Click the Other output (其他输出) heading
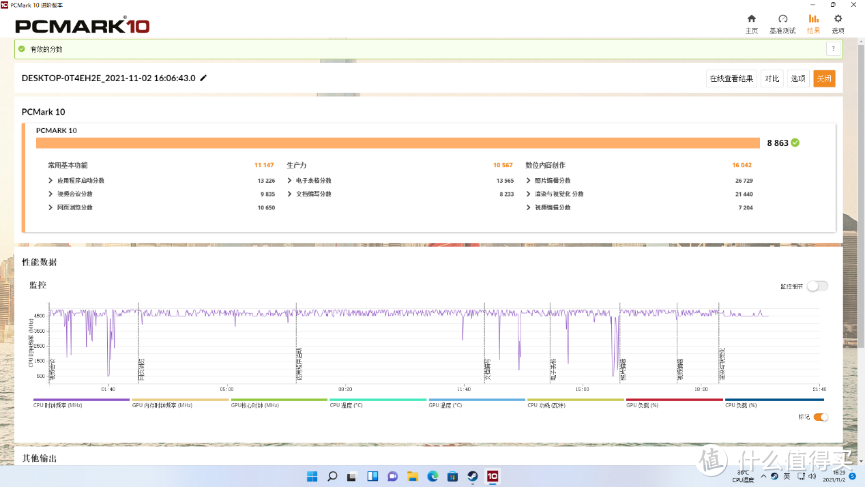Image resolution: width=865 pixels, height=487 pixels. pyautogui.click(x=39, y=458)
